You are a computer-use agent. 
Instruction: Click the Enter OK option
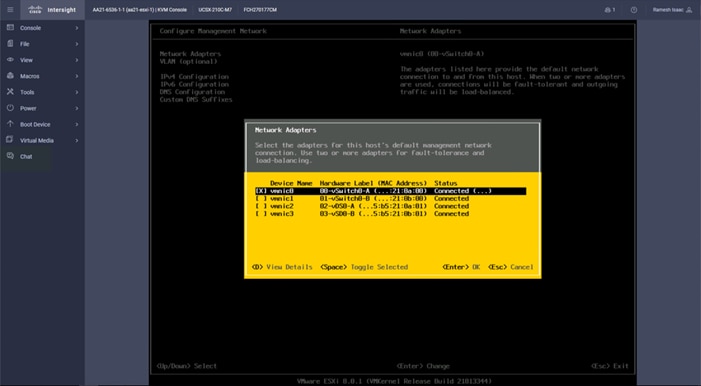461,267
